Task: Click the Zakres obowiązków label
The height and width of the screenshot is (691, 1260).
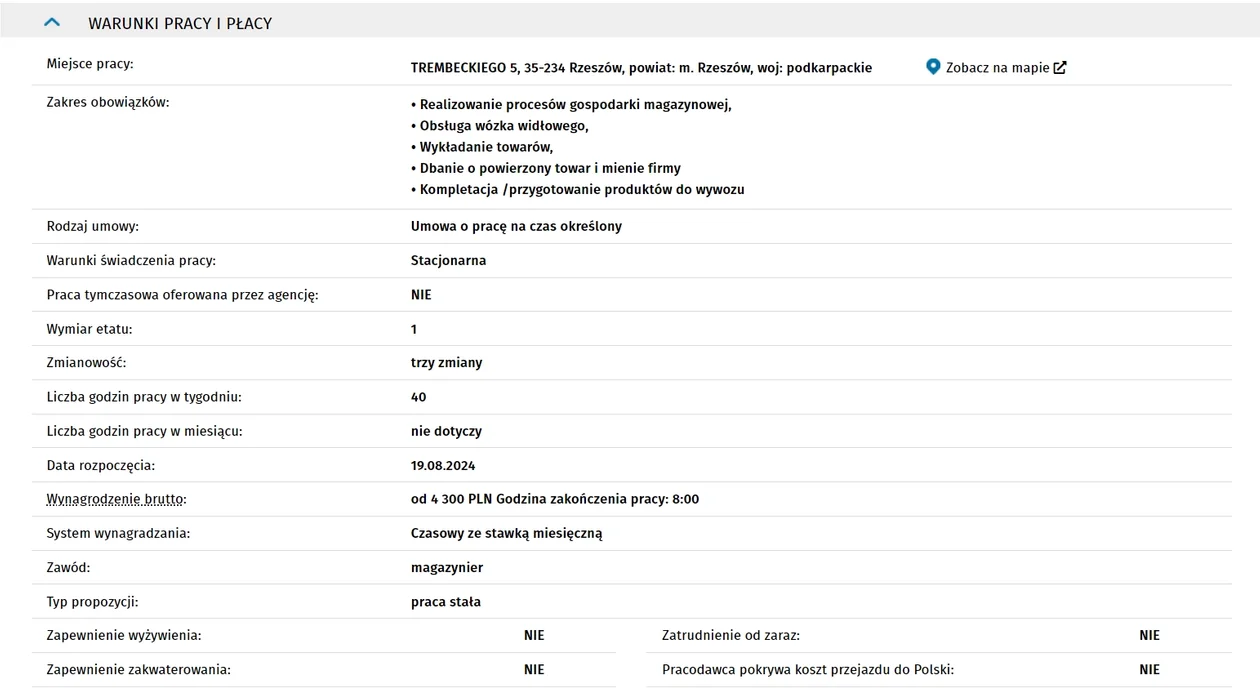Action: (x=108, y=102)
